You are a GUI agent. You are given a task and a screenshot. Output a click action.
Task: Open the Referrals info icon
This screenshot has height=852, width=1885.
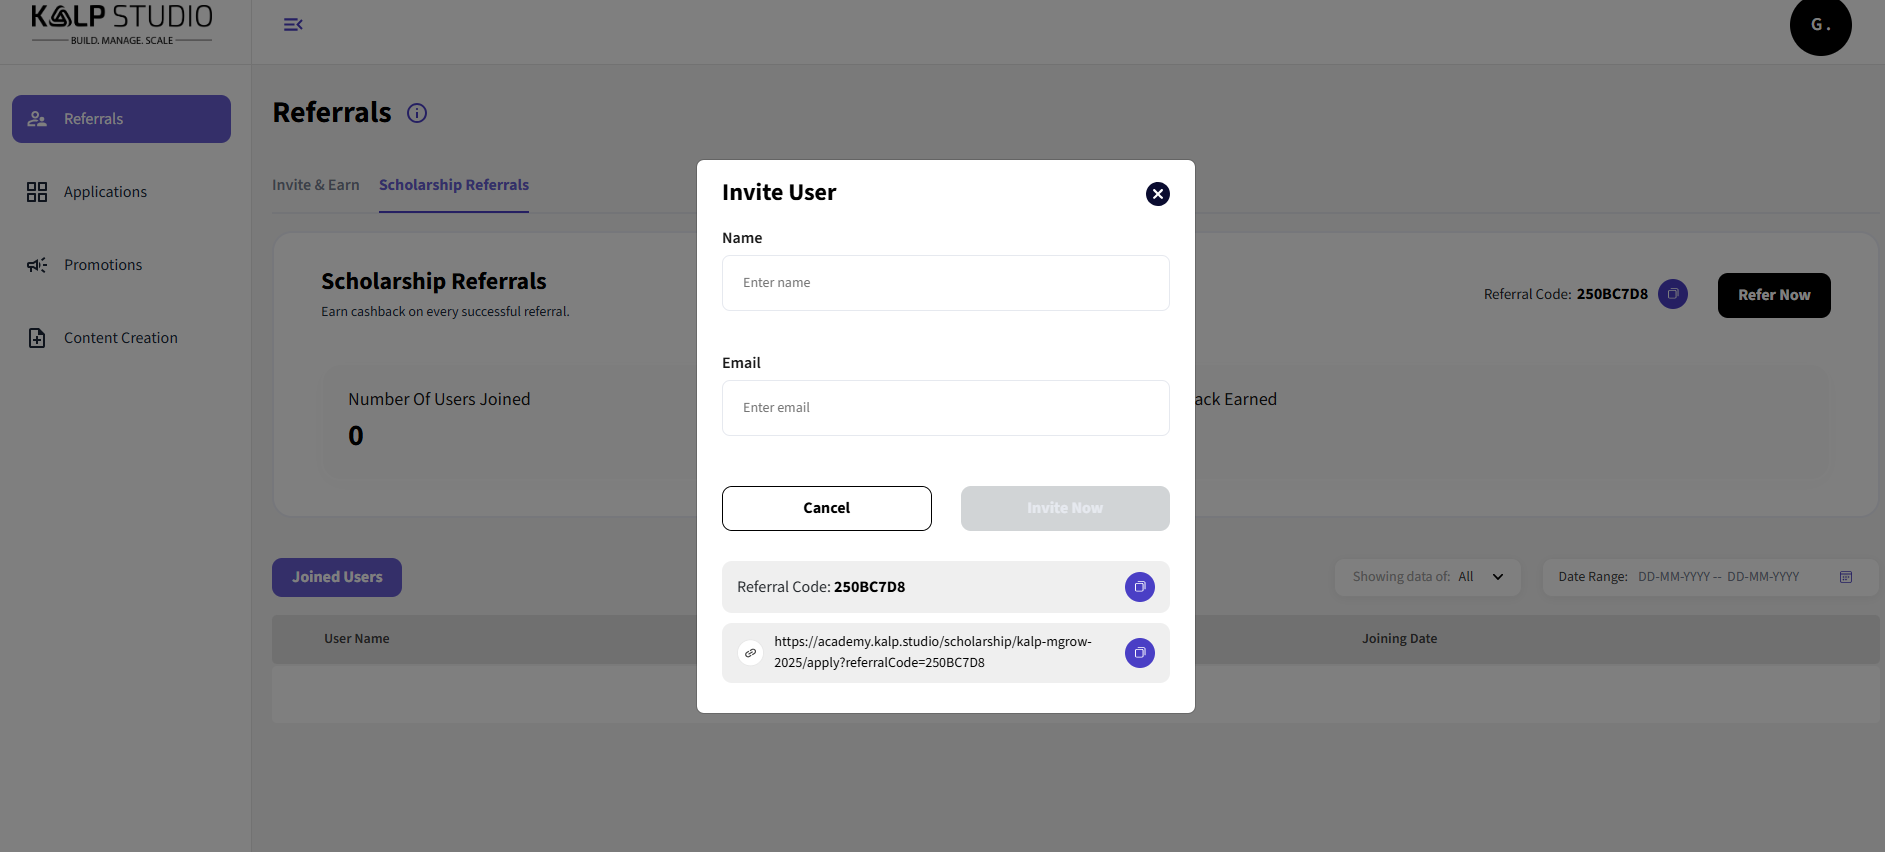417,113
